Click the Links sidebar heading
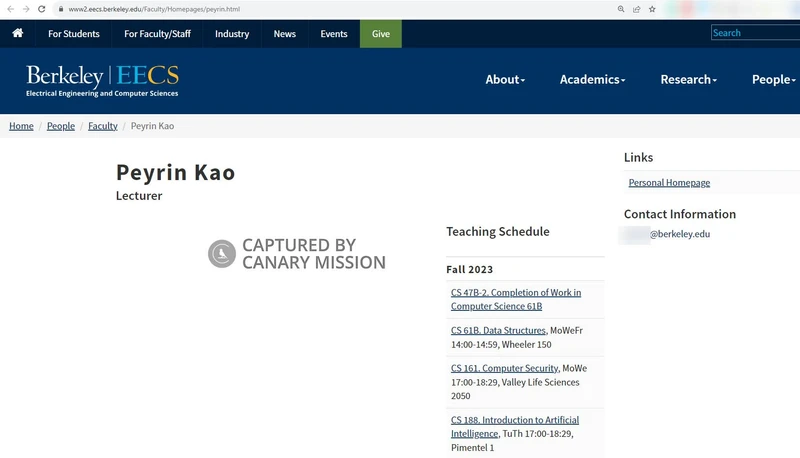This screenshot has height=458, width=800. pyautogui.click(x=638, y=158)
